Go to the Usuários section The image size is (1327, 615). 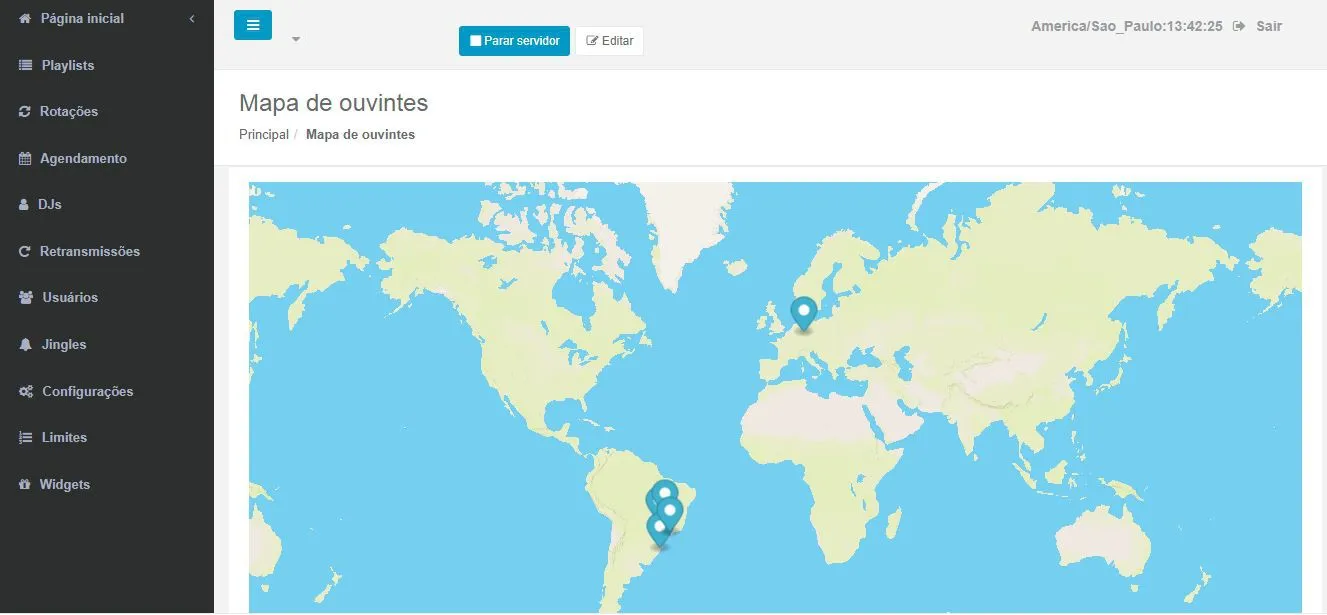tap(70, 298)
